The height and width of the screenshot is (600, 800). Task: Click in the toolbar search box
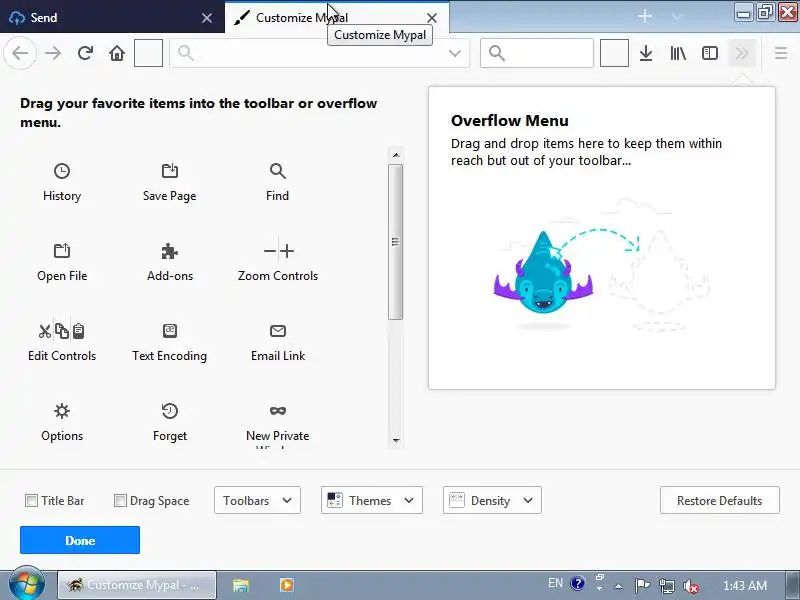coord(537,53)
